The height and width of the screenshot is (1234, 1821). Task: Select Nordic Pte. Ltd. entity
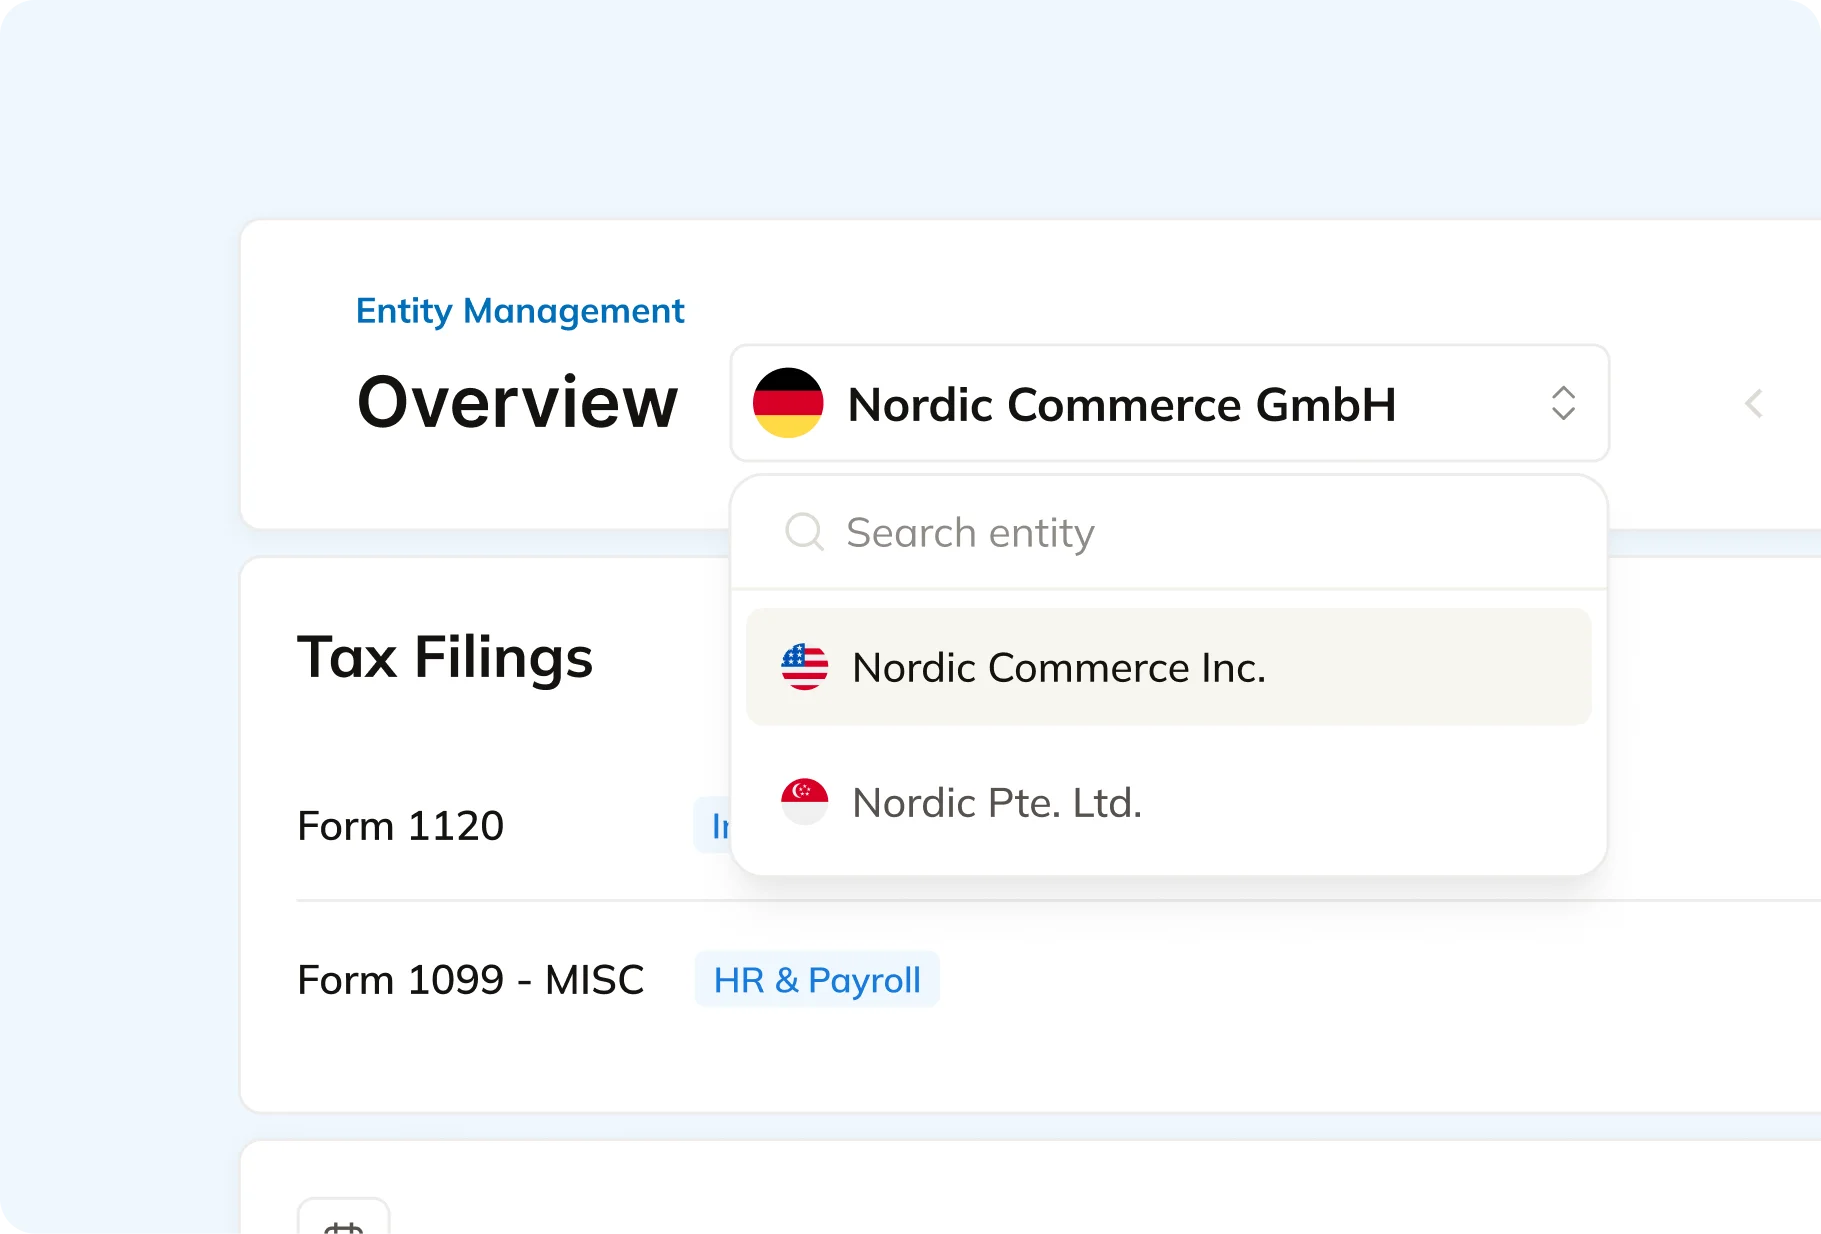[x=997, y=801]
